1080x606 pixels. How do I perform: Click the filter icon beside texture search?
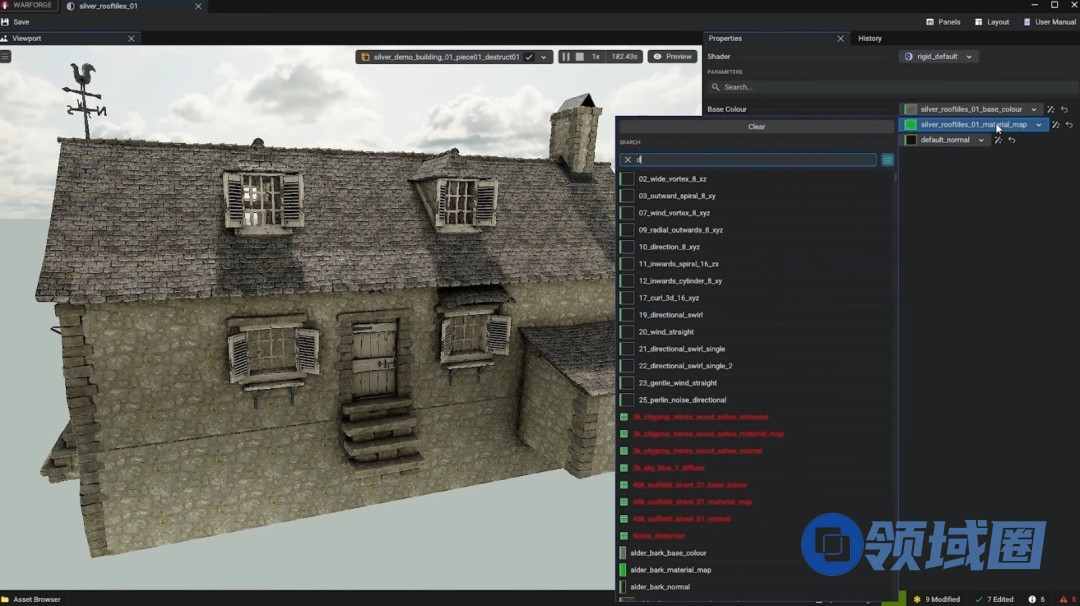click(x=887, y=160)
